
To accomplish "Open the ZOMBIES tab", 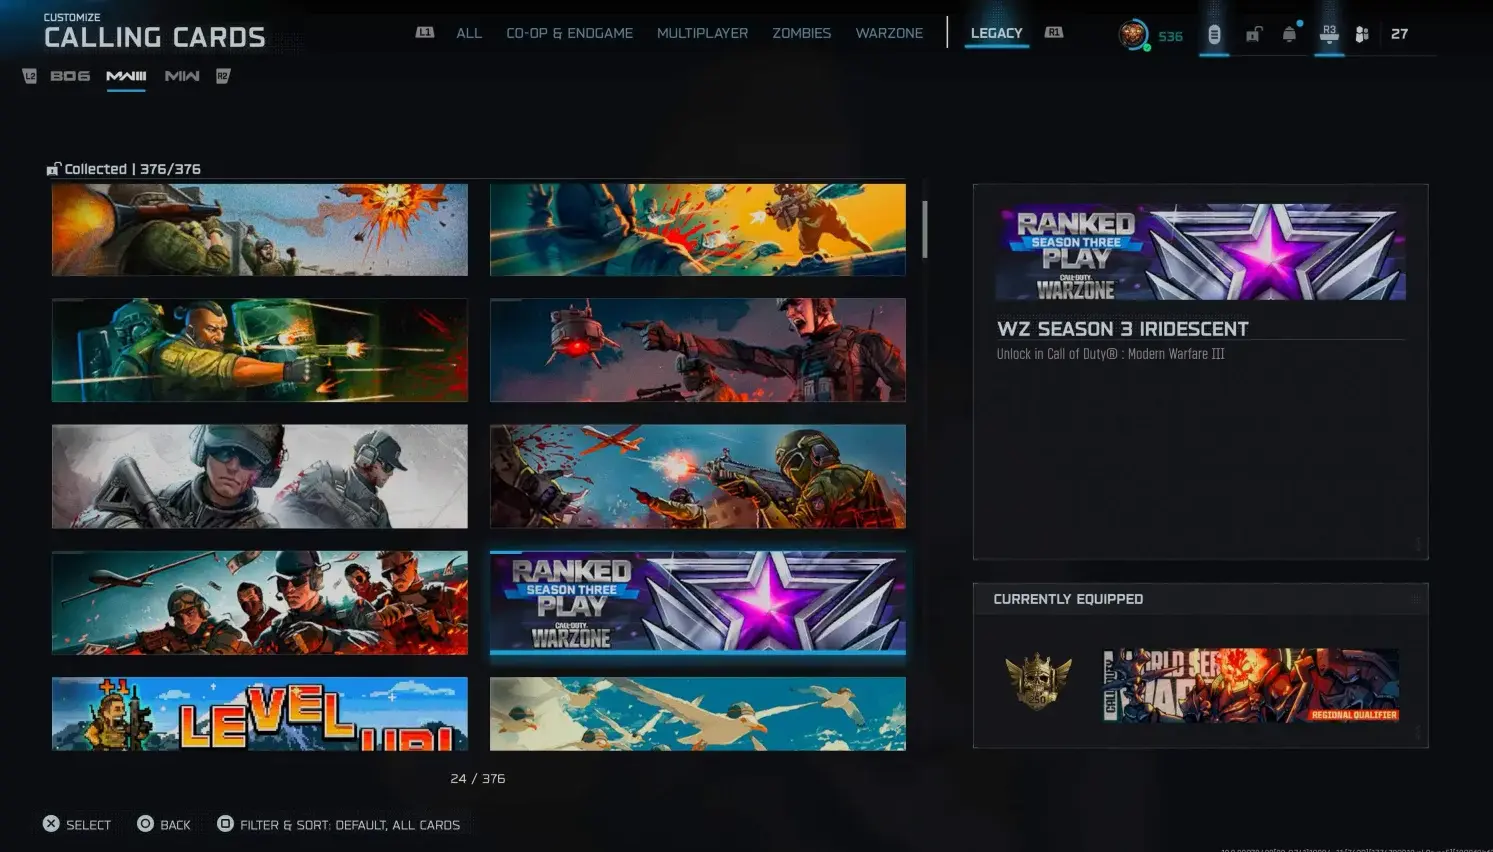I will click(802, 33).
